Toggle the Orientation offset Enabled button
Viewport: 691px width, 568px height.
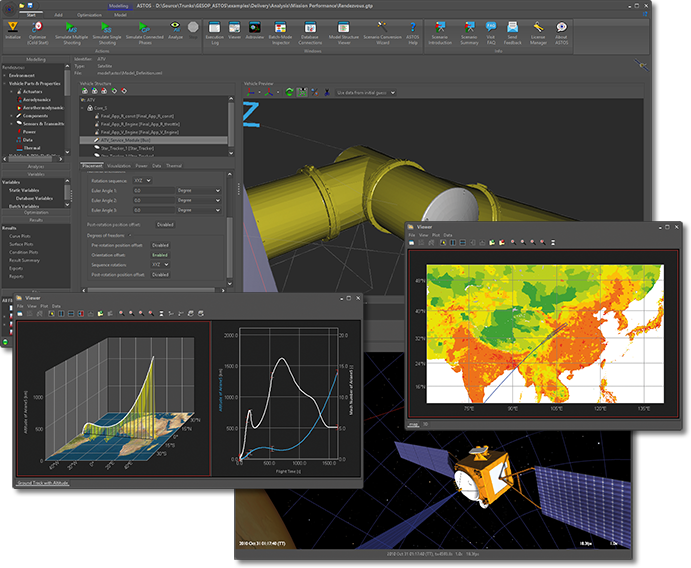pos(160,255)
